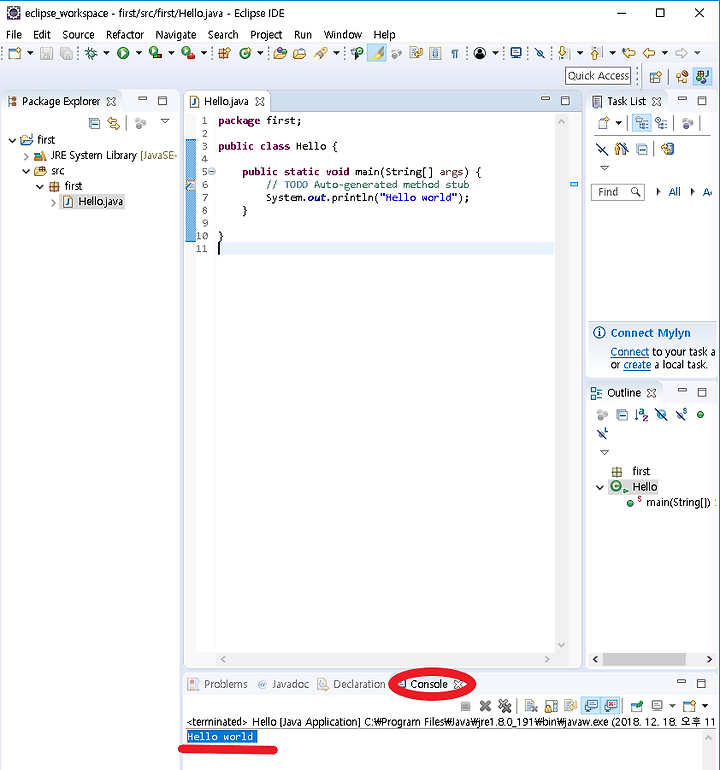720x770 pixels.
Task: Click the Synchronize Changed icon in Task List
Action: click(667, 149)
